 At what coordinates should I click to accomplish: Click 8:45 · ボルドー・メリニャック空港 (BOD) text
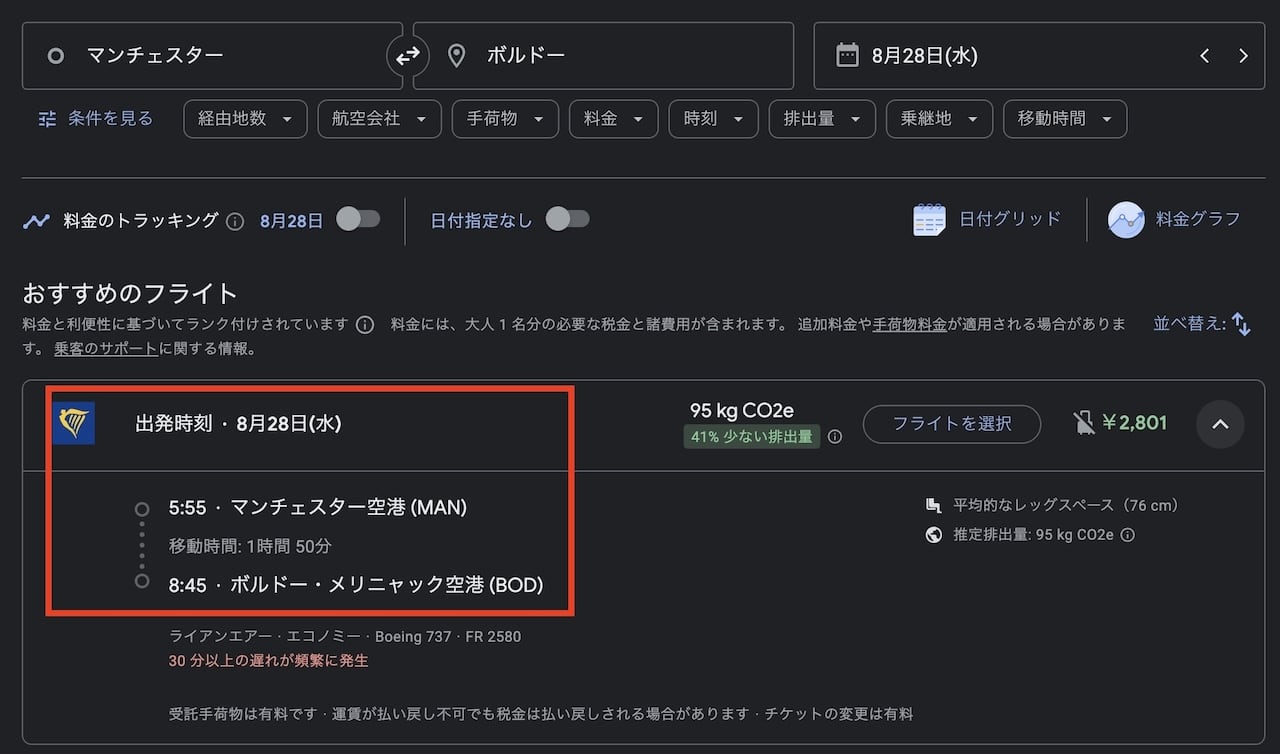coord(356,585)
